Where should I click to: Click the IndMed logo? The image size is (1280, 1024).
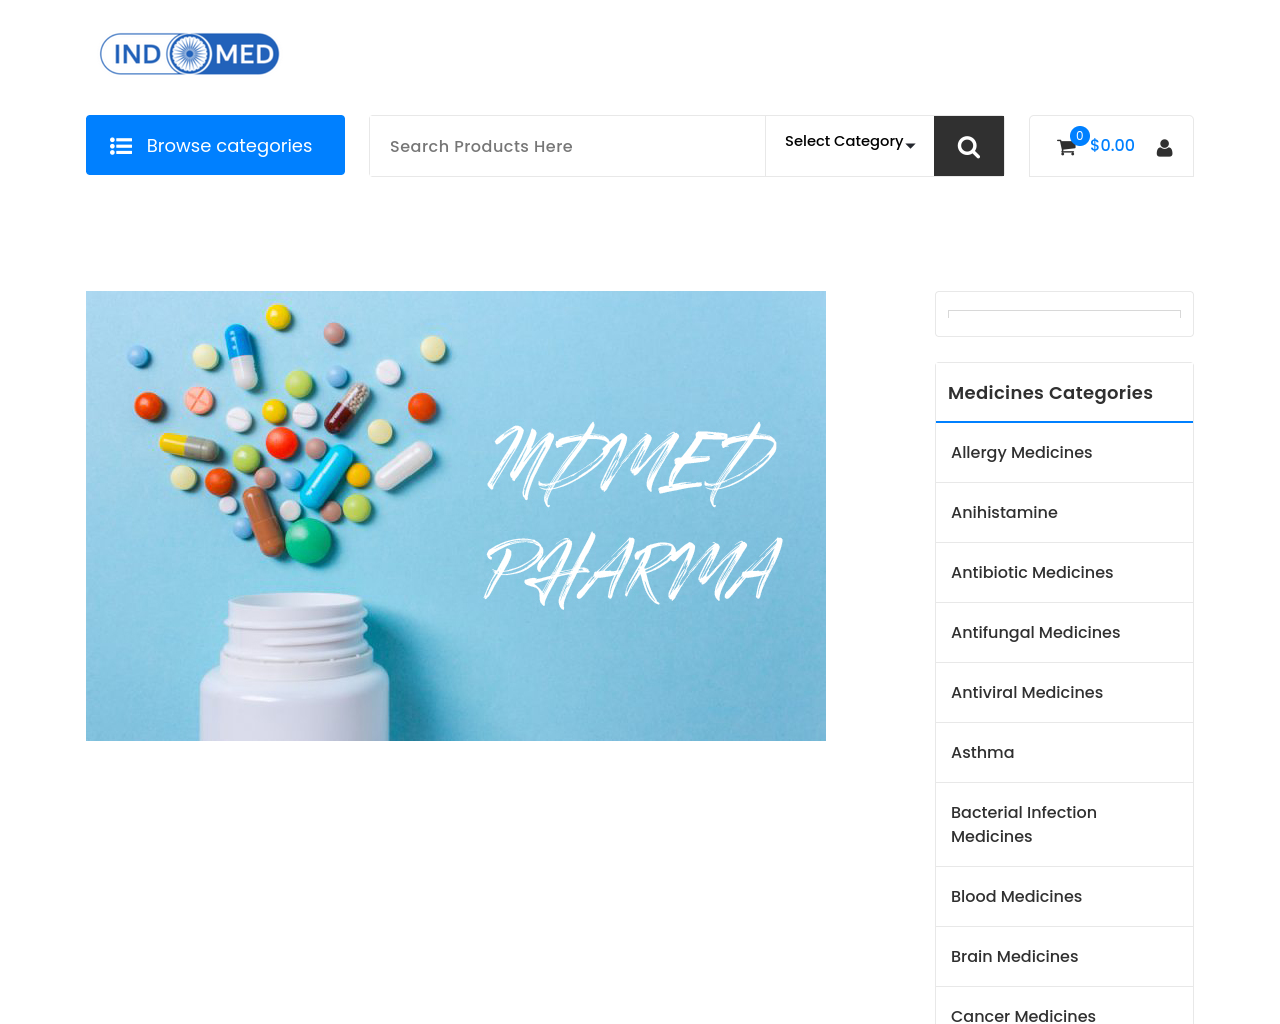[x=189, y=54]
